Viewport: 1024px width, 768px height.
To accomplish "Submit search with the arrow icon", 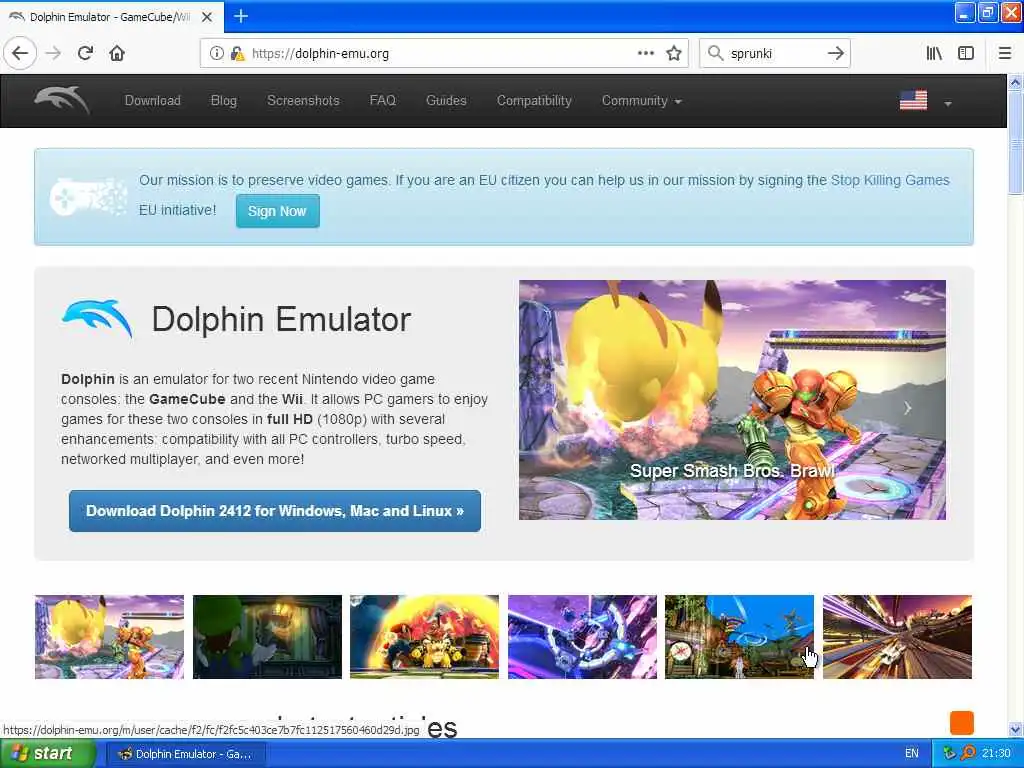I will [835, 53].
